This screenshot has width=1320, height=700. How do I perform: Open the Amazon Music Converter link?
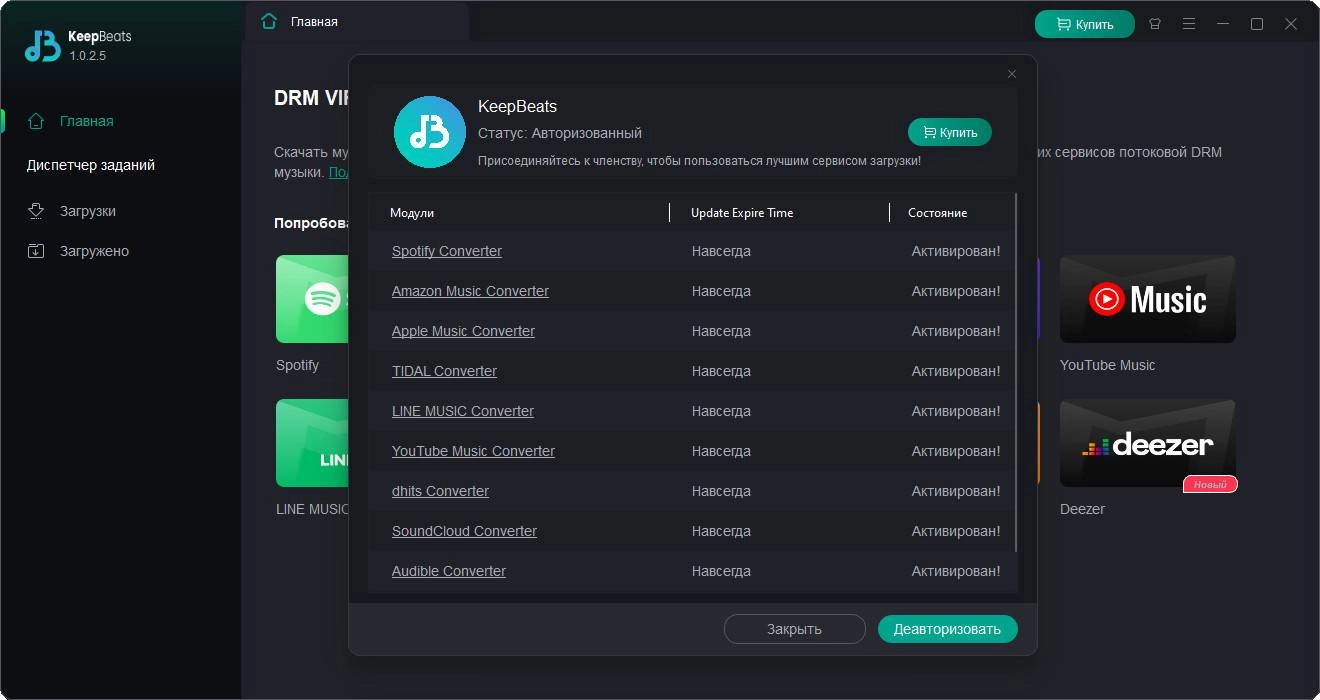pos(470,291)
